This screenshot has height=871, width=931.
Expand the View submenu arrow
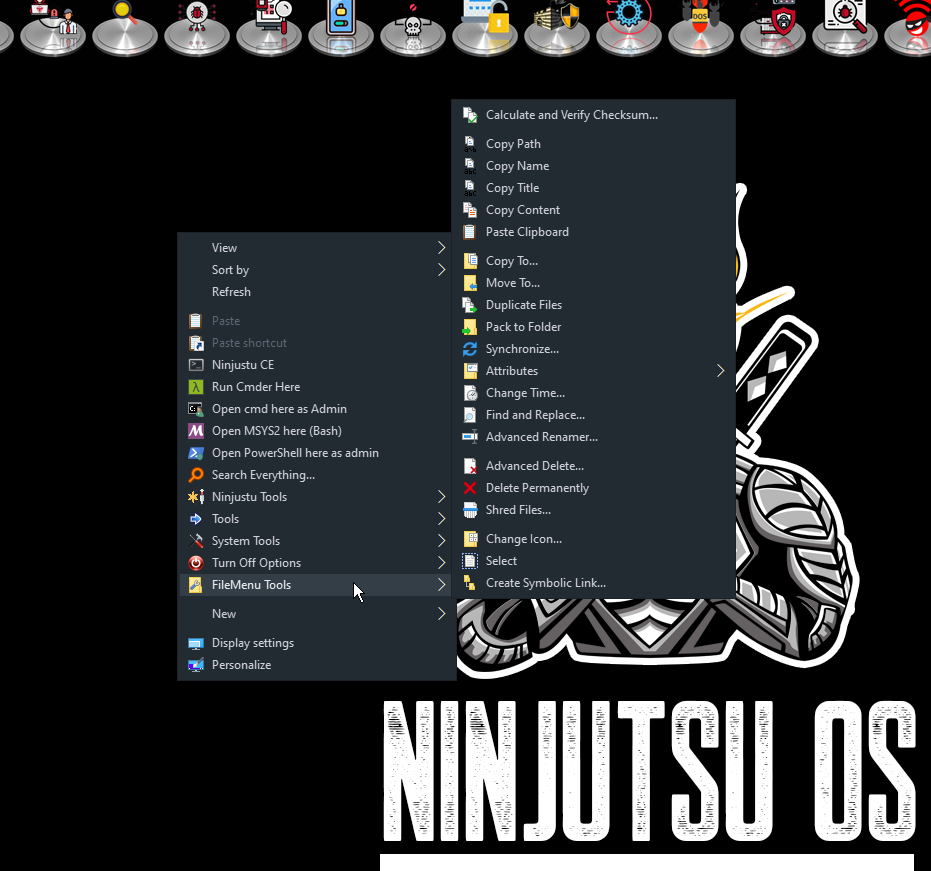[x=441, y=248]
